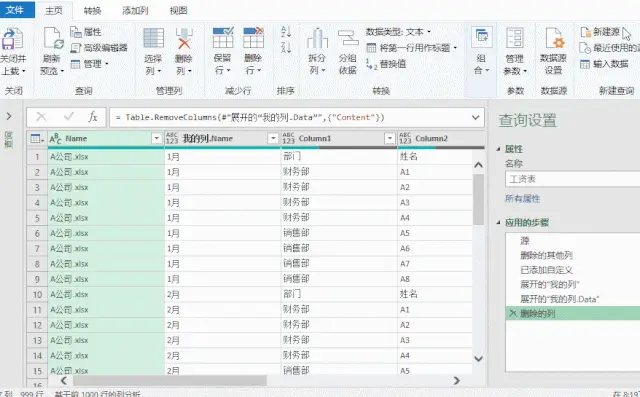Click the Column1 data type icon
640x397 pixels.
288,139
